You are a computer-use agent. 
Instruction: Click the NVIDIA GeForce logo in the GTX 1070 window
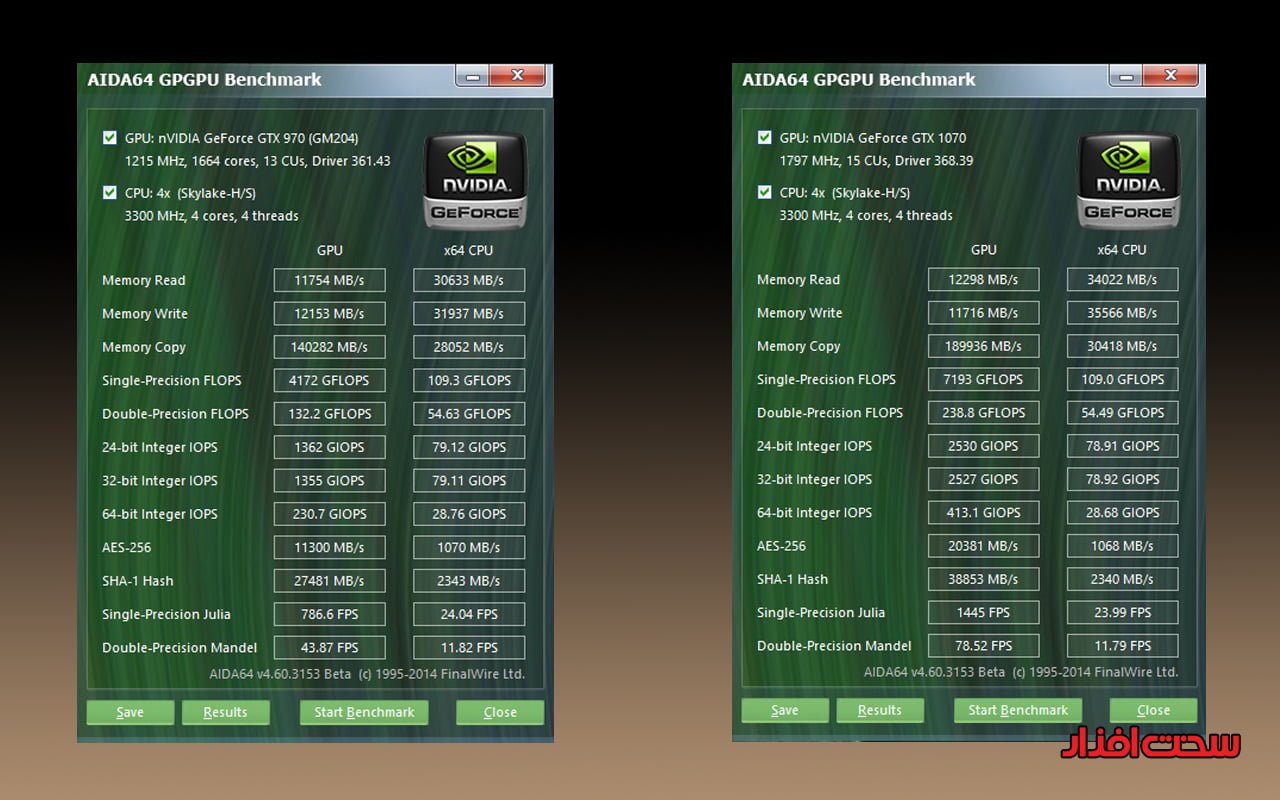click(1128, 181)
